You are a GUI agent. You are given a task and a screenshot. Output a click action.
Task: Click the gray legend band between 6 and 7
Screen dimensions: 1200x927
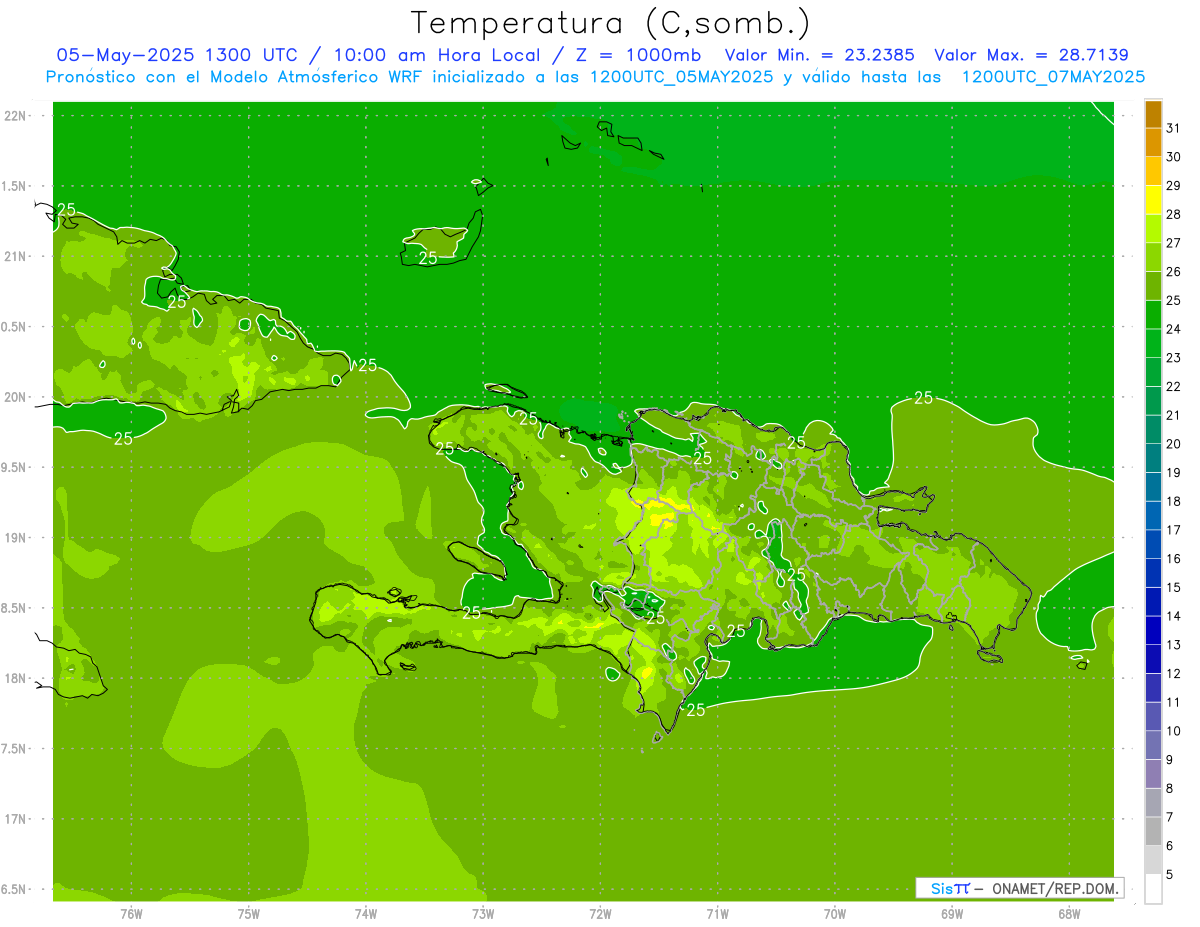point(1153,831)
